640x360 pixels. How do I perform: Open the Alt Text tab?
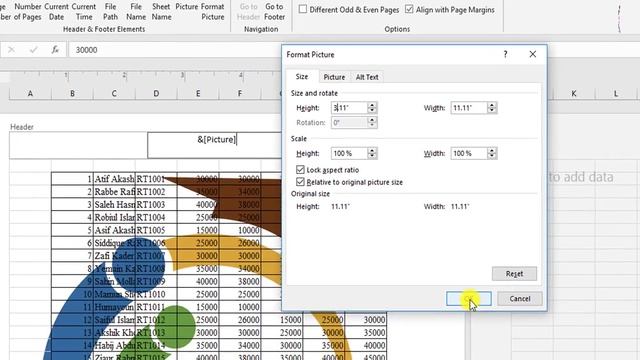click(367, 77)
